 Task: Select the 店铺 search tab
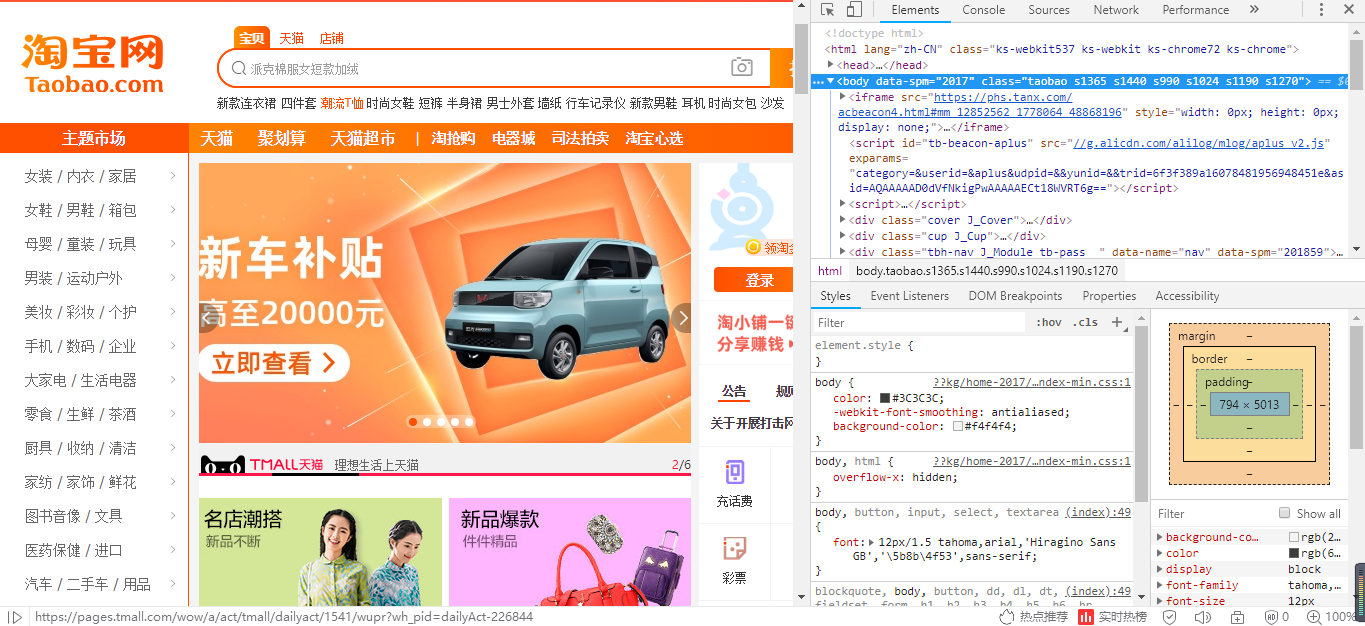pyautogui.click(x=331, y=38)
